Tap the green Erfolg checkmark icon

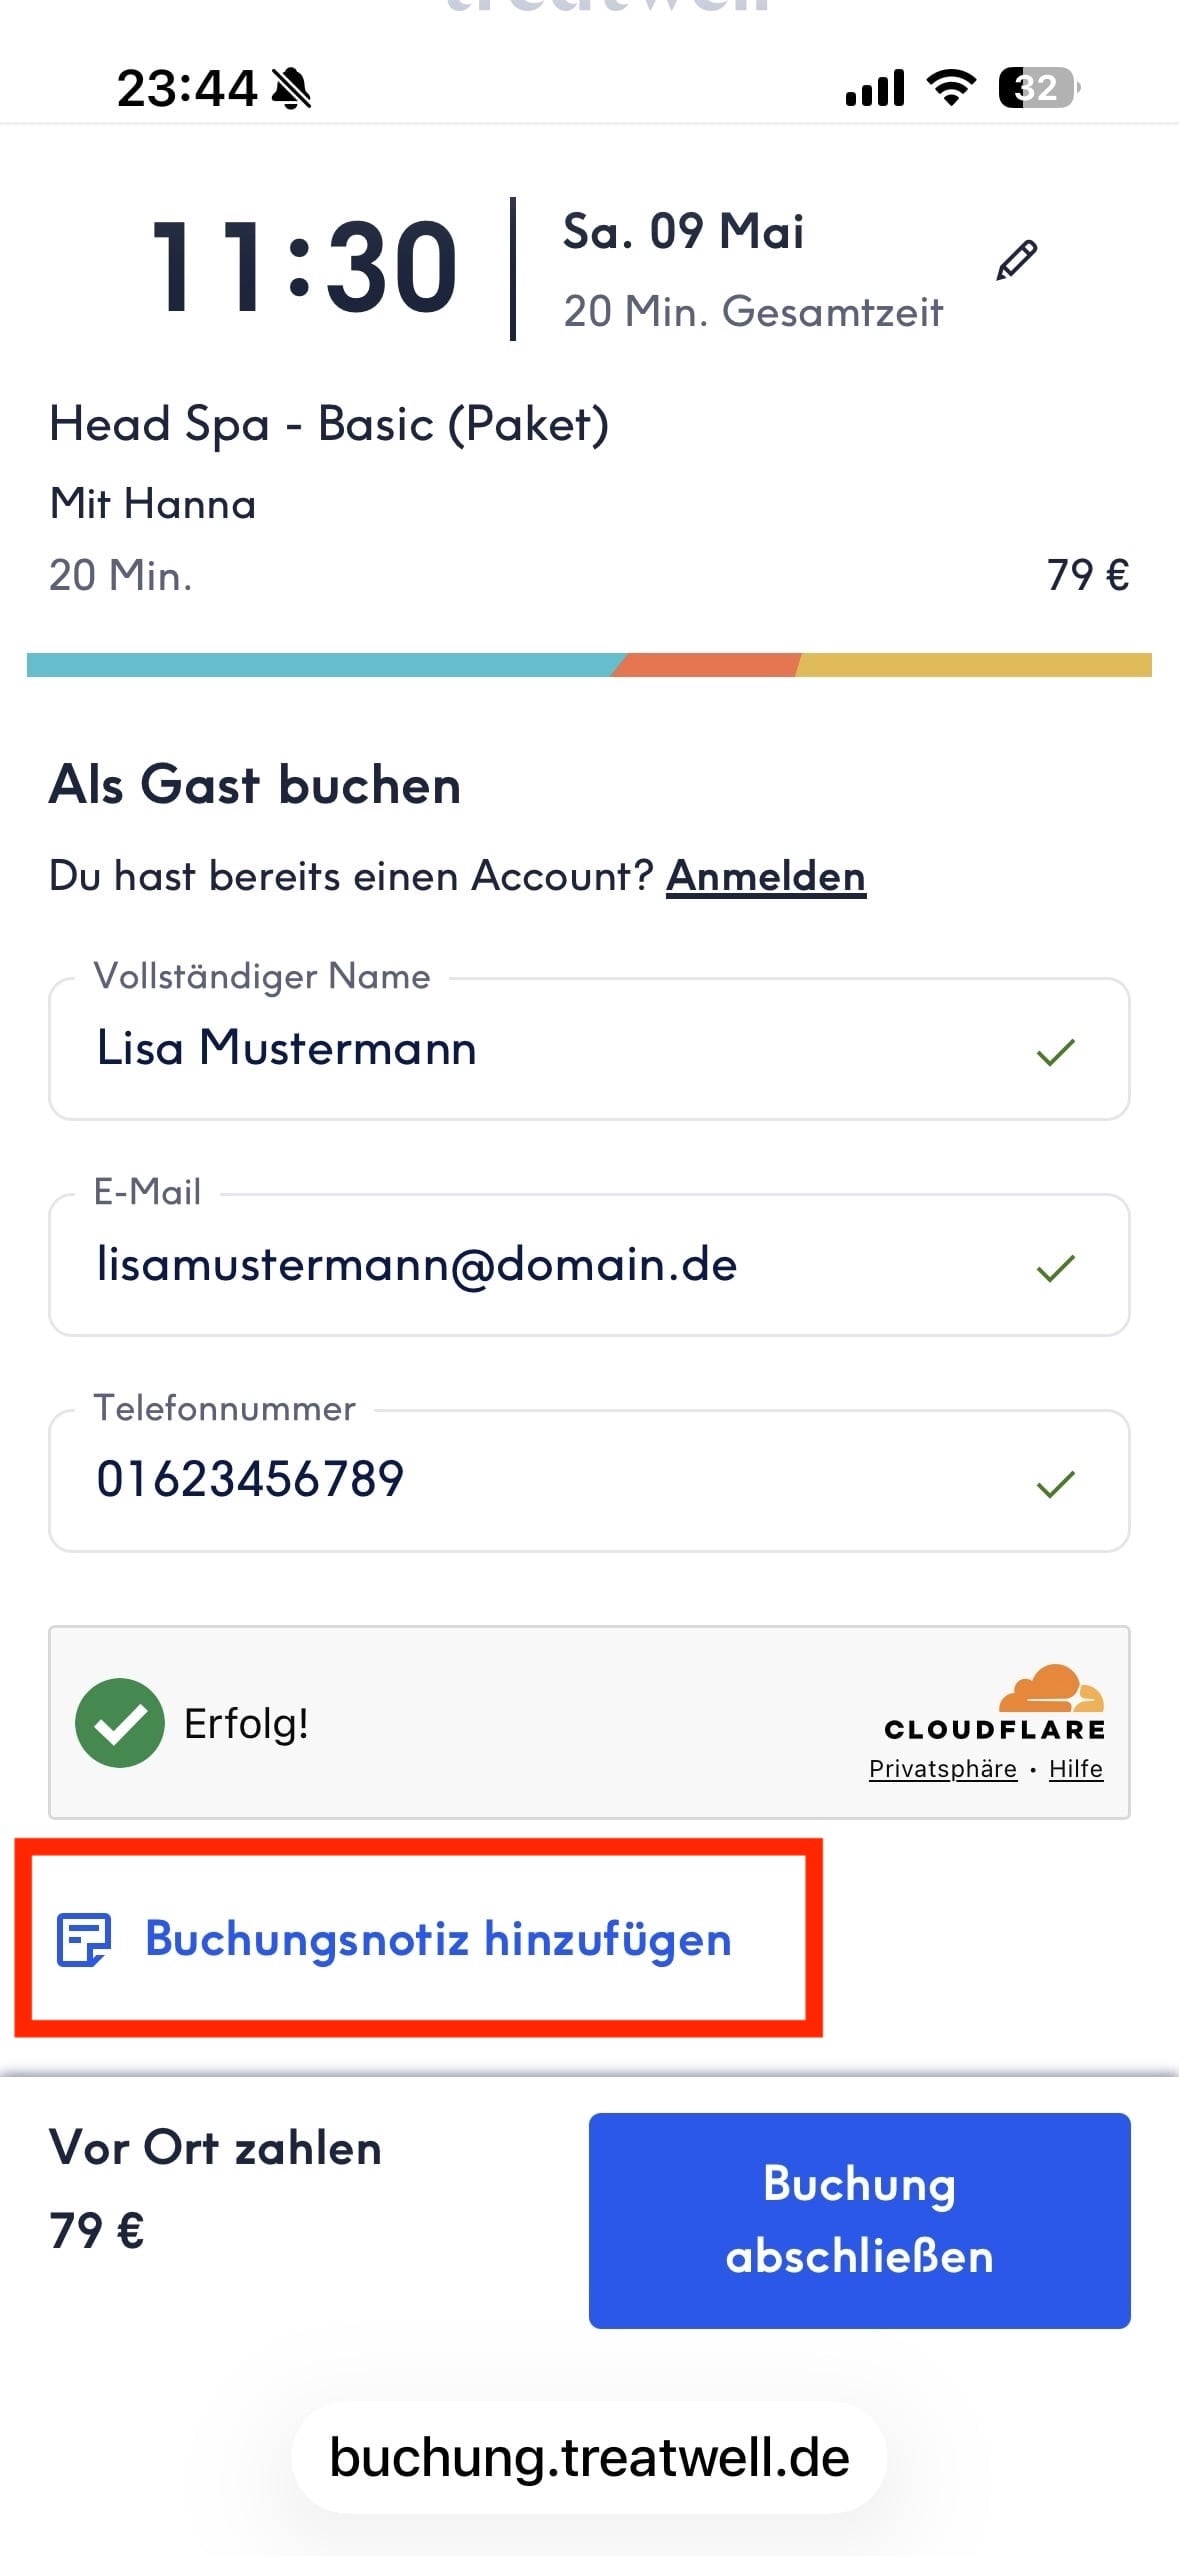[x=120, y=1722]
